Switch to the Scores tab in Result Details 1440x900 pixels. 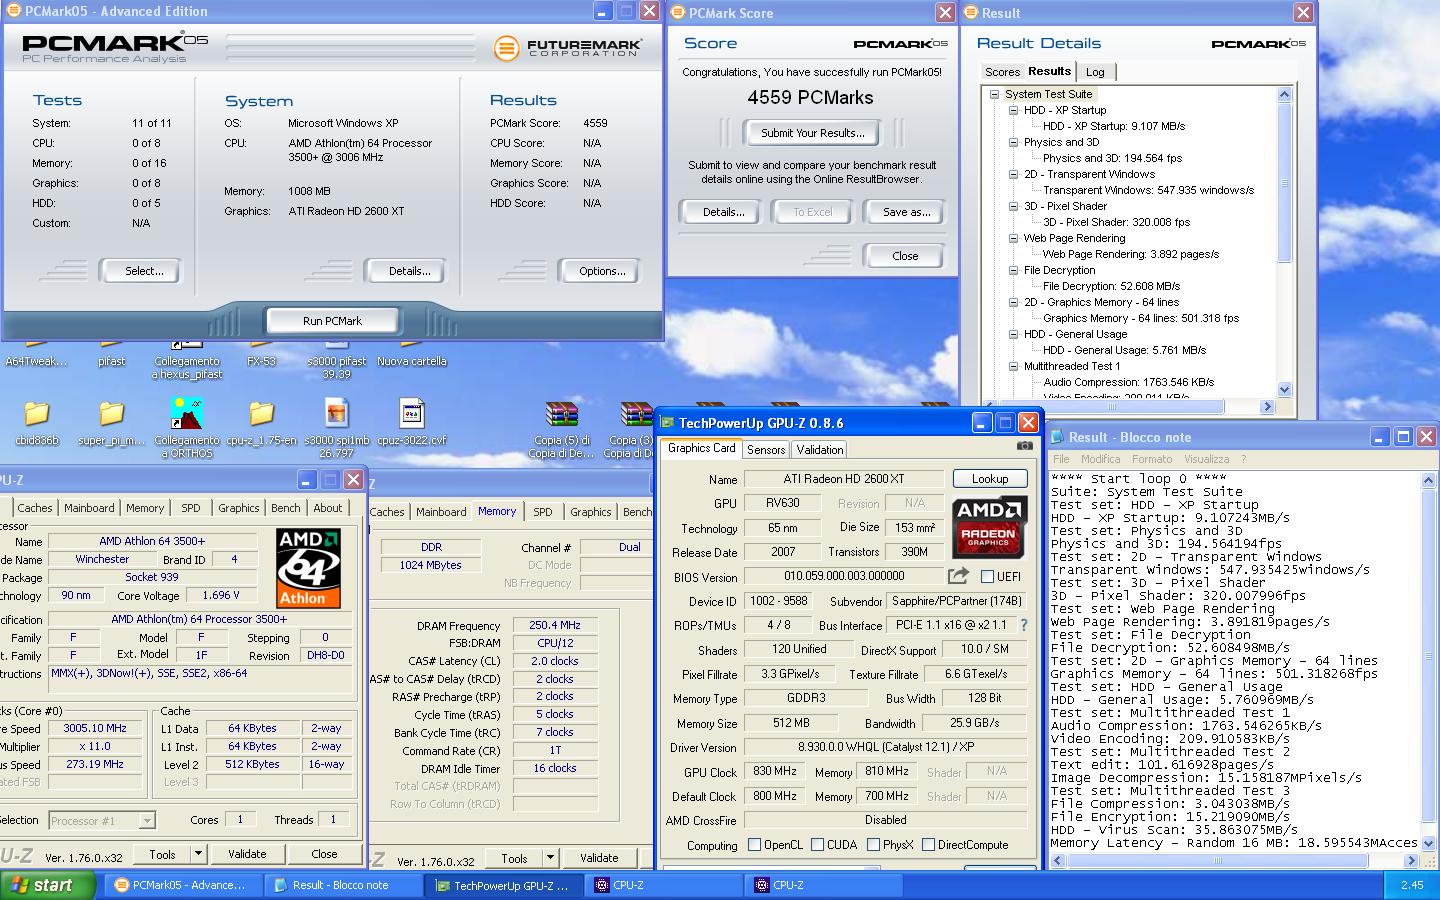tap(1002, 72)
